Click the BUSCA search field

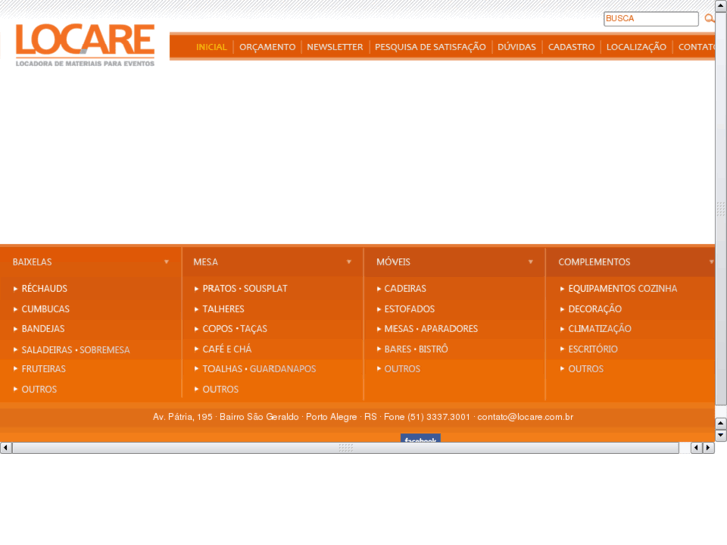[651, 19]
